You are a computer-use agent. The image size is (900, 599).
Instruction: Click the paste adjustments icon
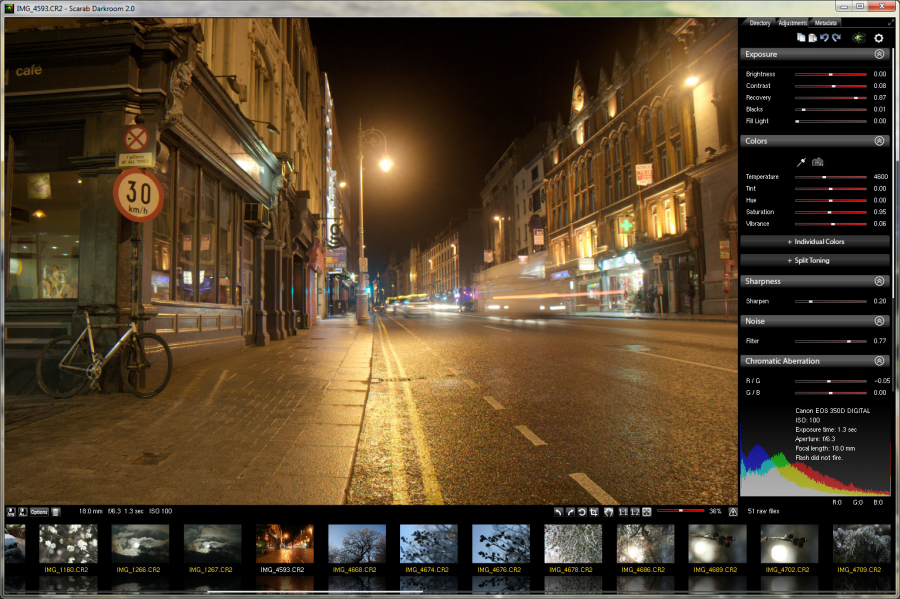point(812,38)
